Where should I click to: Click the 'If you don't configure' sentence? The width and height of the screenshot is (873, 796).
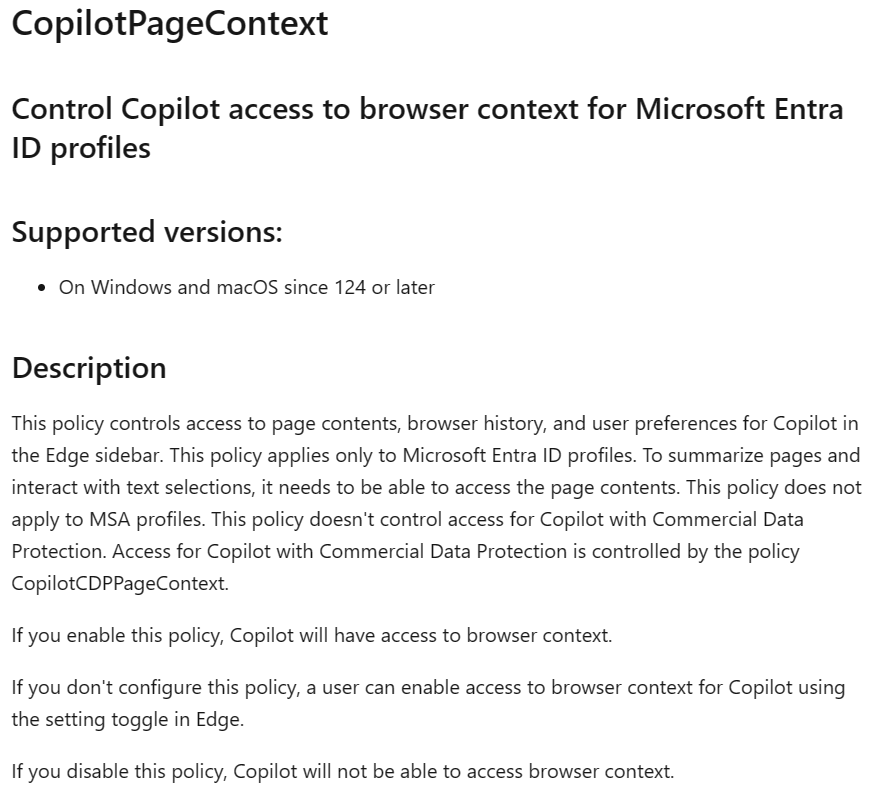coord(428,703)
